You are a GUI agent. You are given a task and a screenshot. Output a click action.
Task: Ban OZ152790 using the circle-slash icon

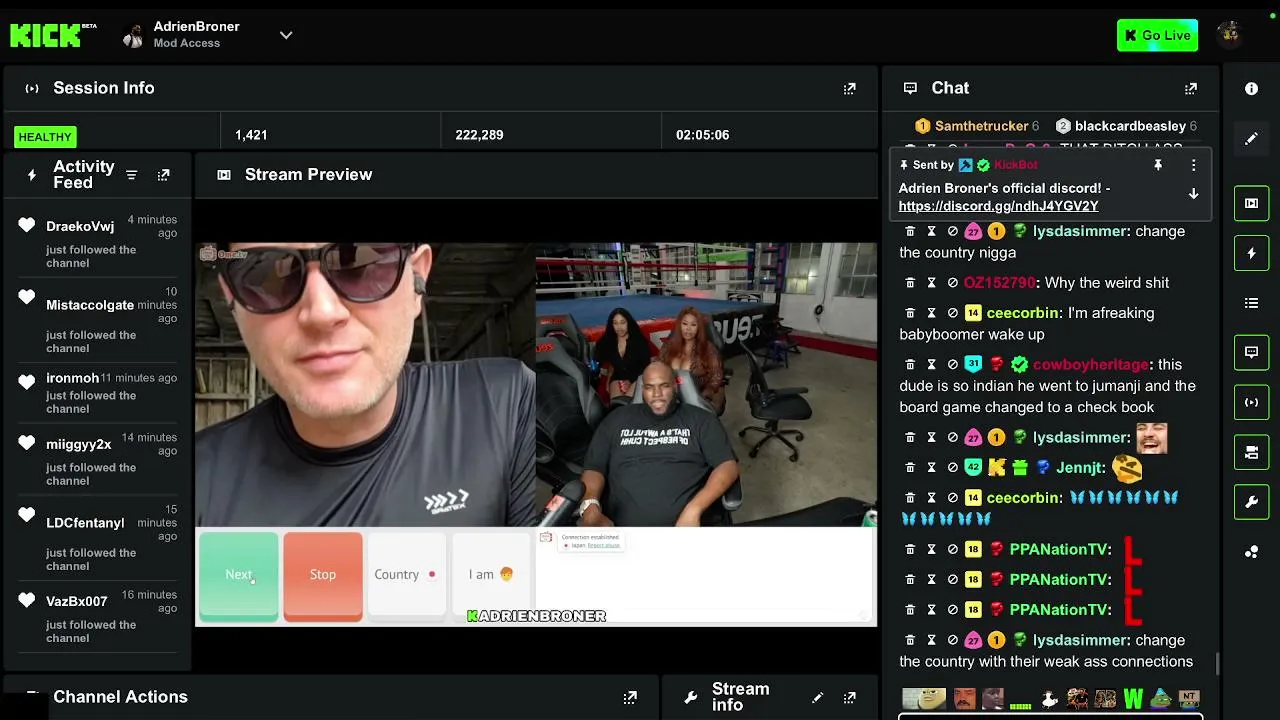pos(952,283)
